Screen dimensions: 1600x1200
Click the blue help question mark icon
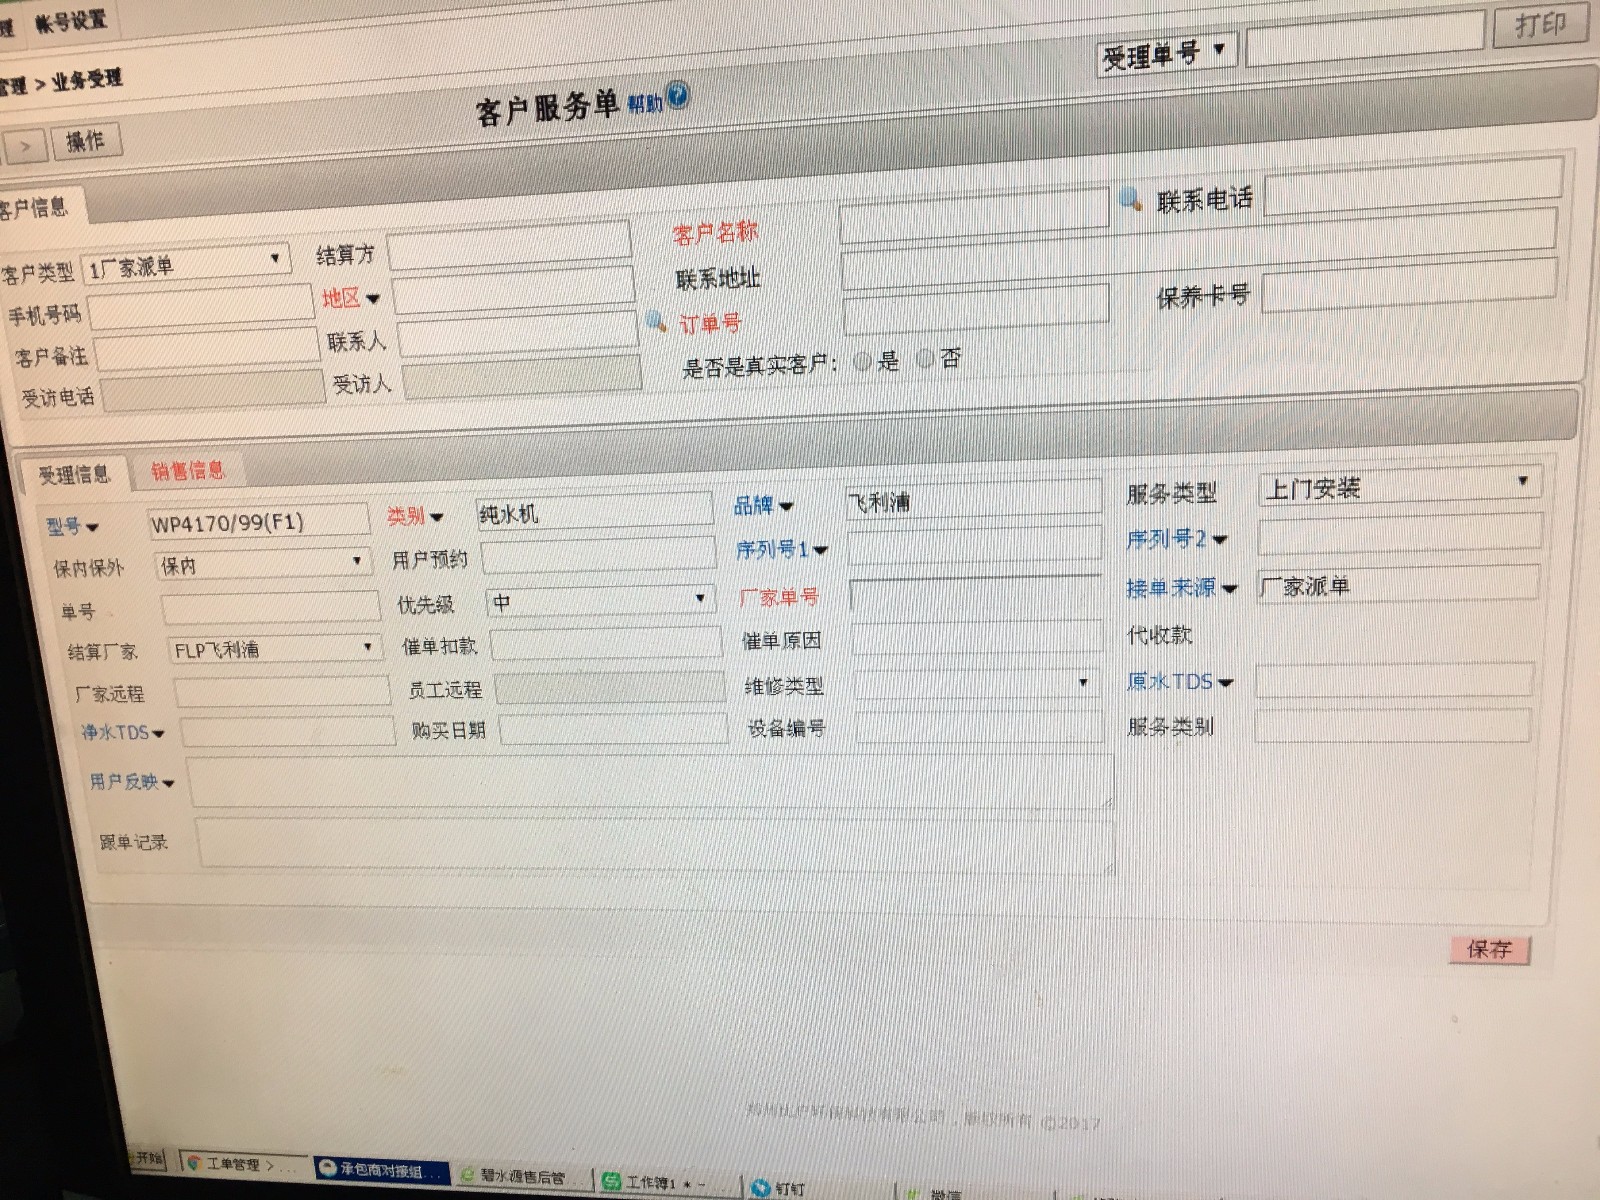[677, 95]
